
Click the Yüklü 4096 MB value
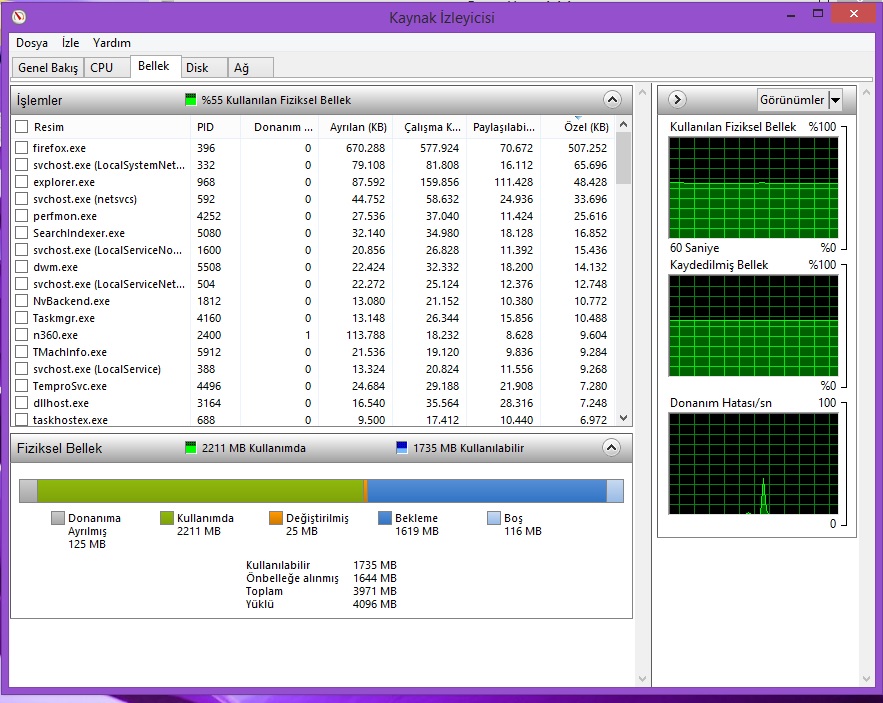tap(374, 604)
